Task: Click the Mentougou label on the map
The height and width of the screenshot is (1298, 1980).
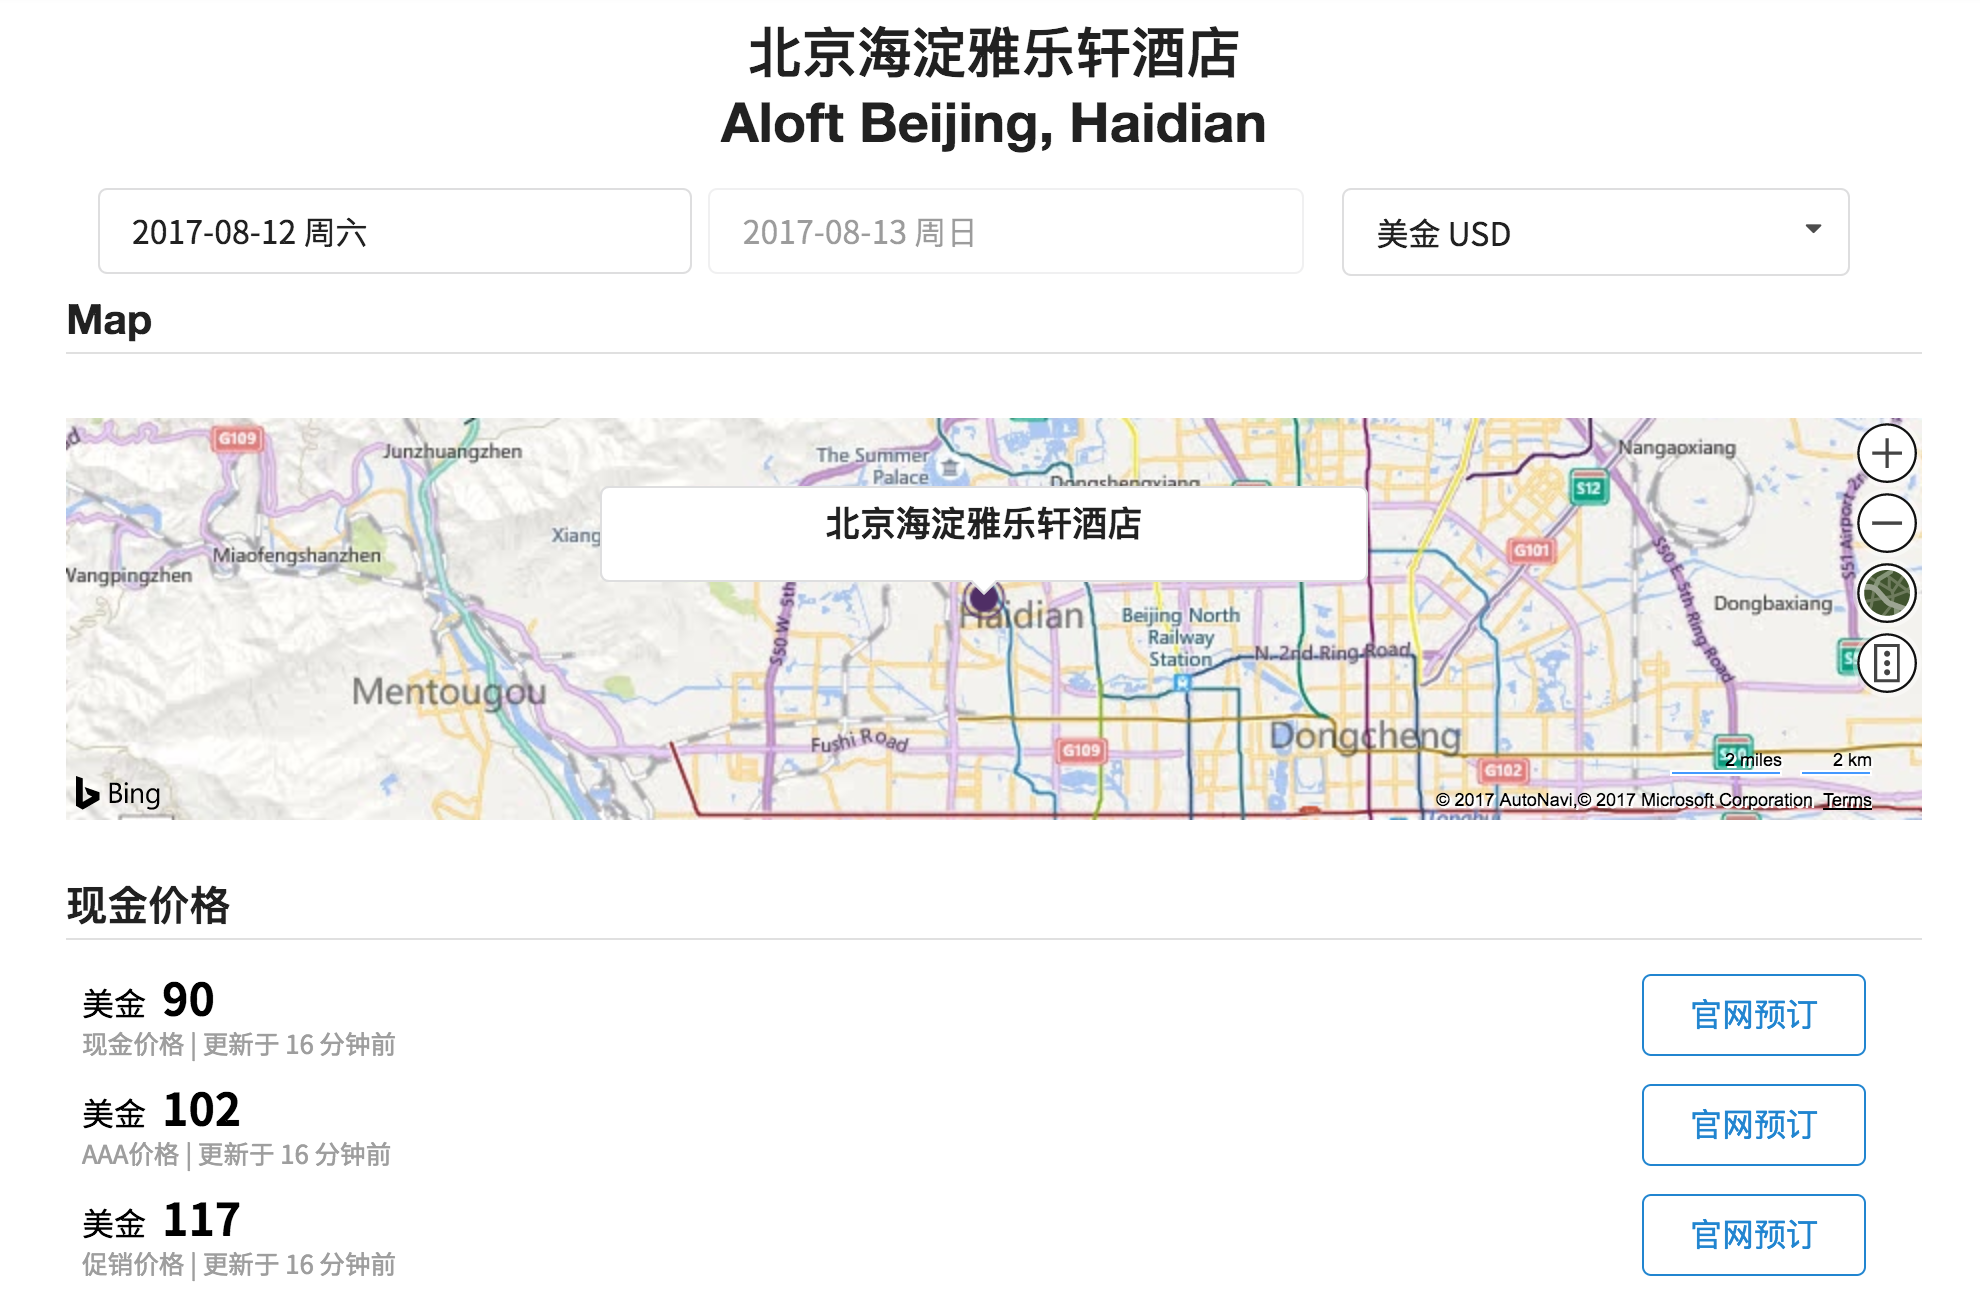Action: (449, 691)
